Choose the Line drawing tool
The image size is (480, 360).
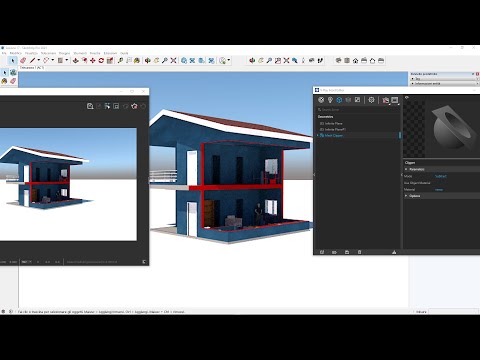point(32,60)
